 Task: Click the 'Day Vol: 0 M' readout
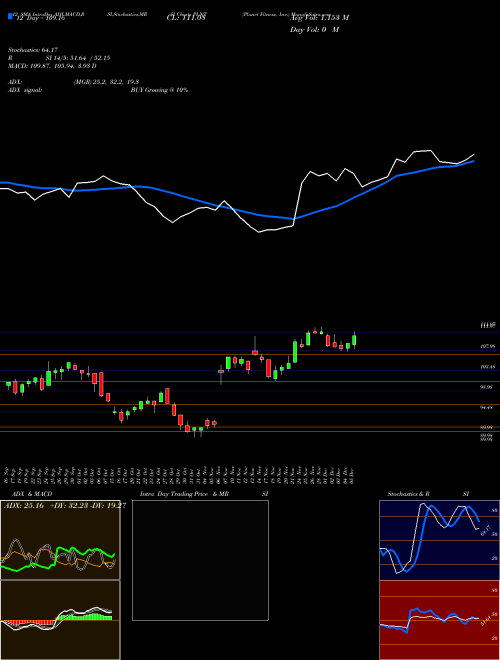[314, 30]
